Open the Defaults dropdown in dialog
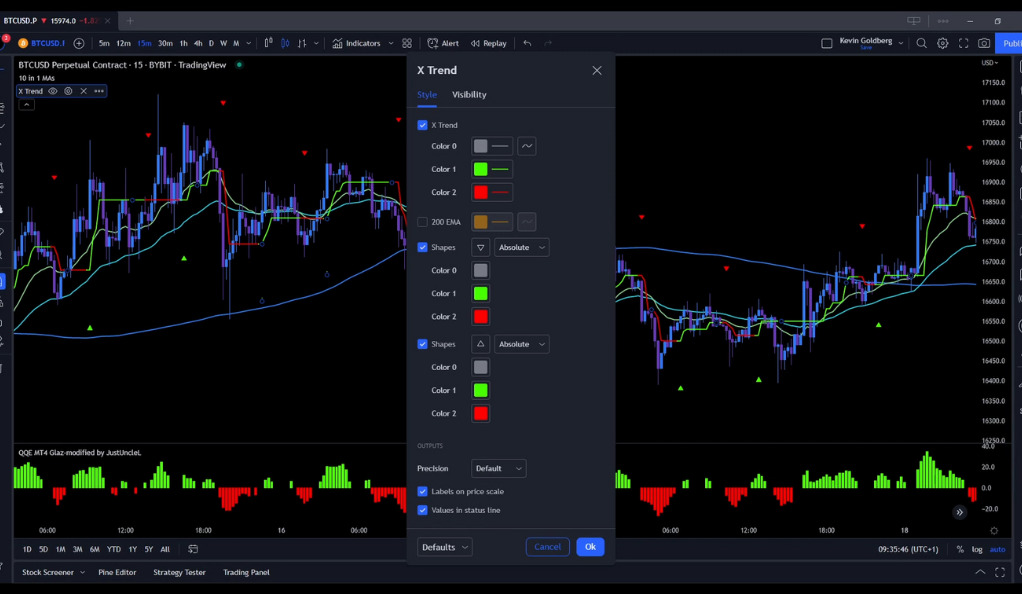 point(445,547)
